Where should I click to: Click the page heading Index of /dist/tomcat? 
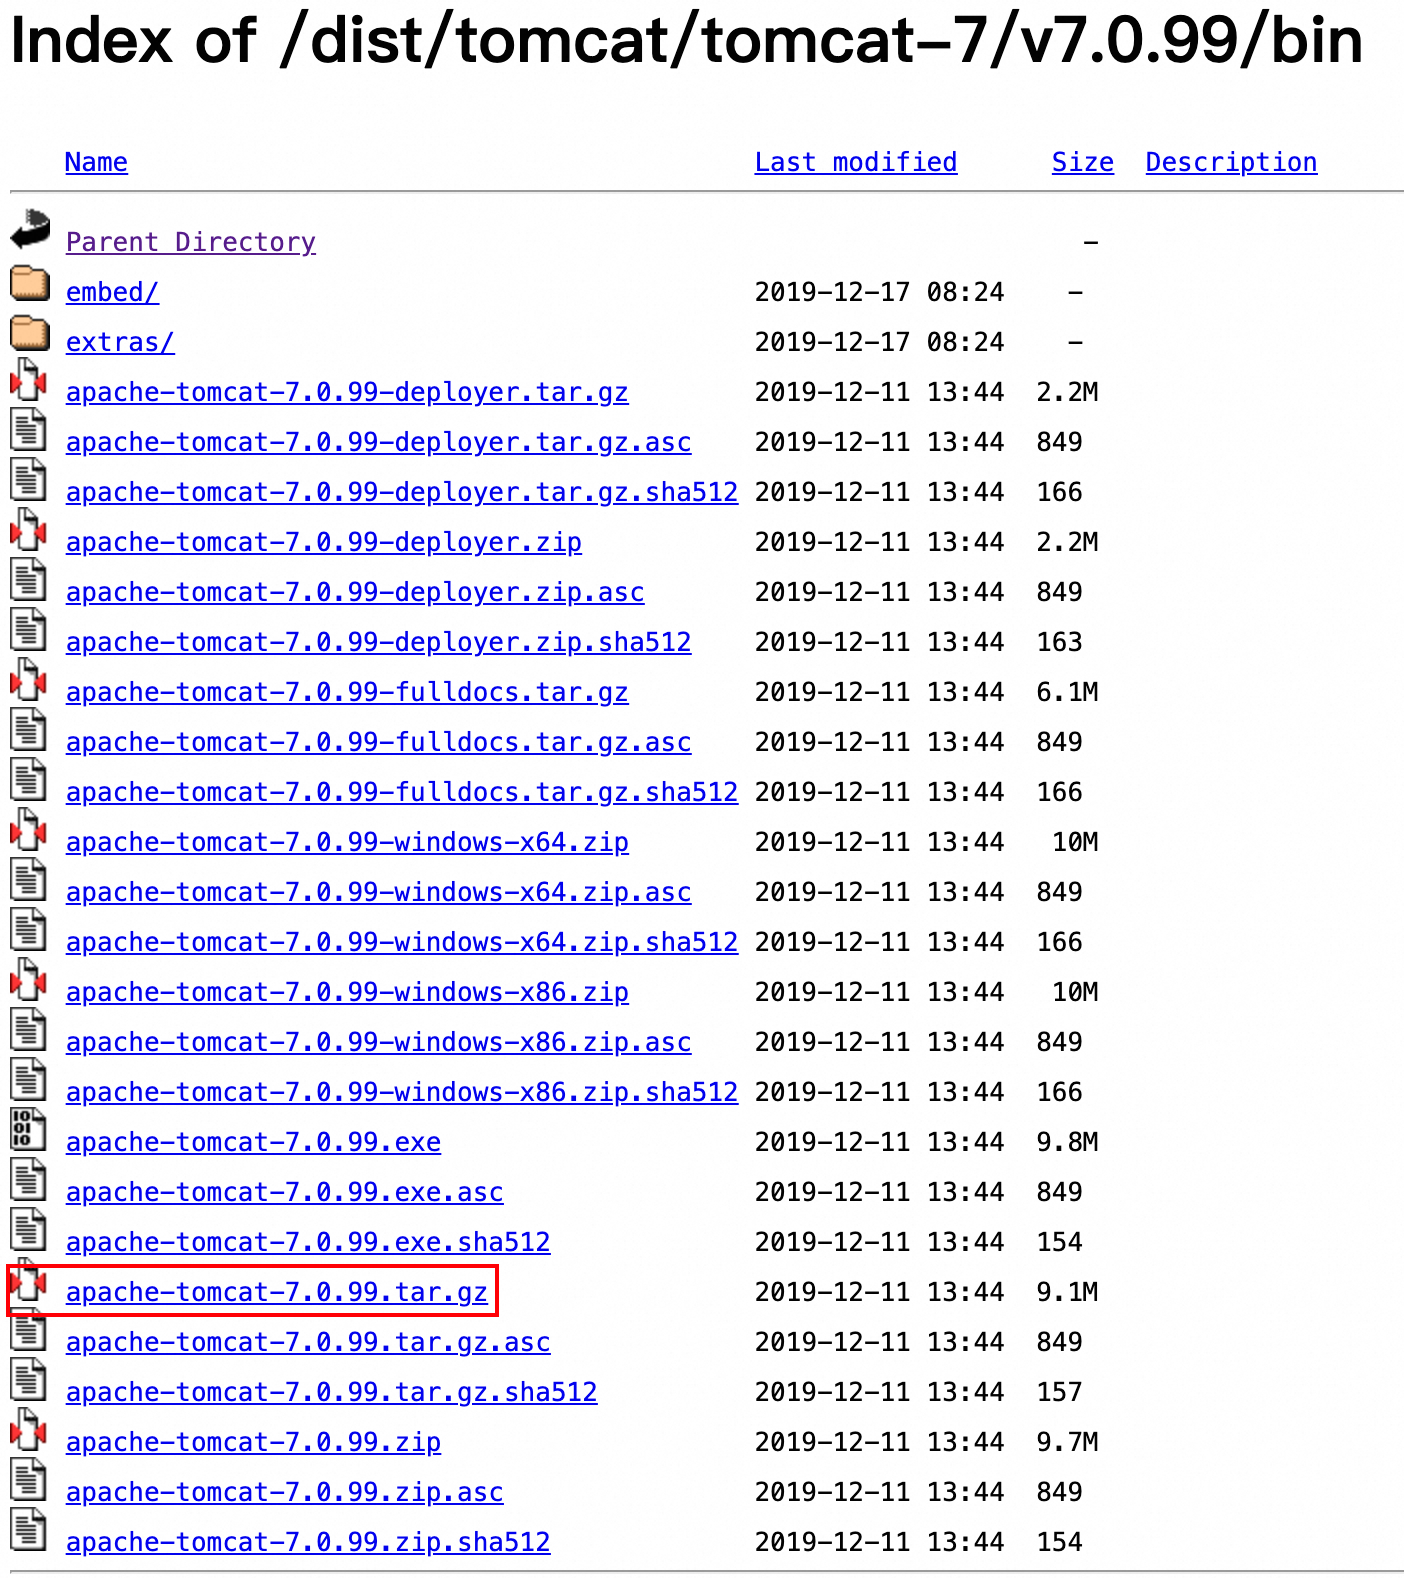pyautogui.click(x=686, y=40)
